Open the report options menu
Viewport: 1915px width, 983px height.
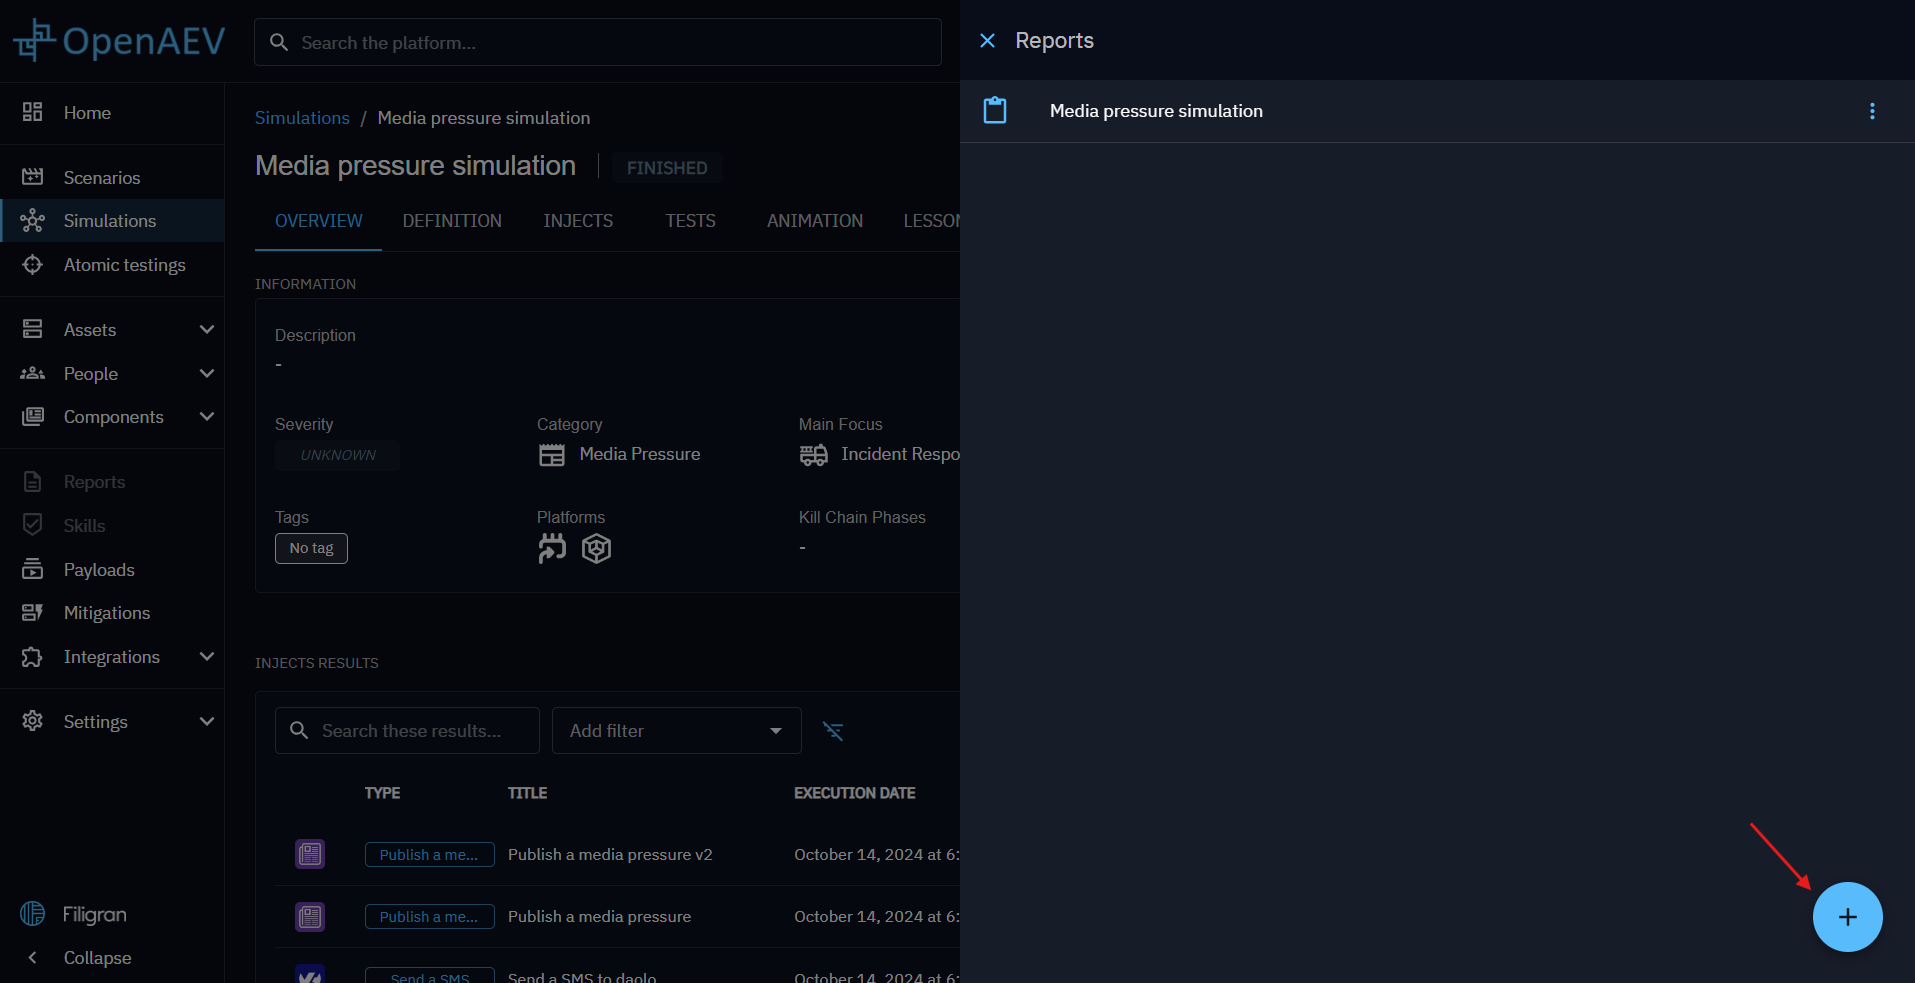[1872, 111]
